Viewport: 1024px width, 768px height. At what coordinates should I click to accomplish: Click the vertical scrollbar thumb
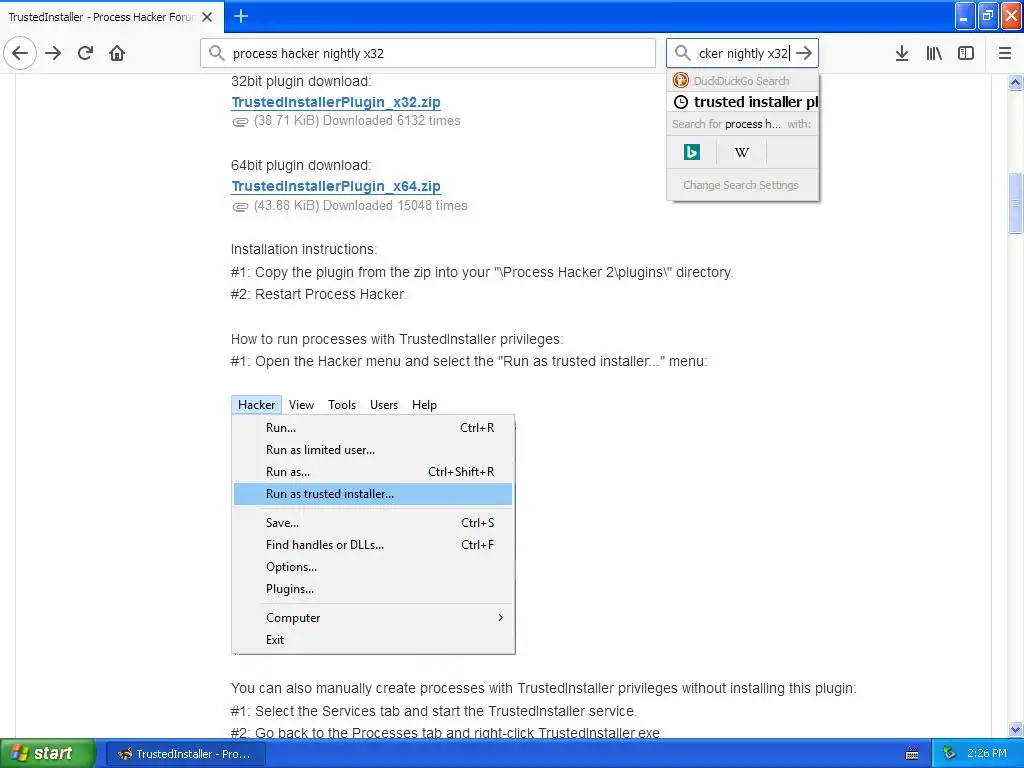1016,202
